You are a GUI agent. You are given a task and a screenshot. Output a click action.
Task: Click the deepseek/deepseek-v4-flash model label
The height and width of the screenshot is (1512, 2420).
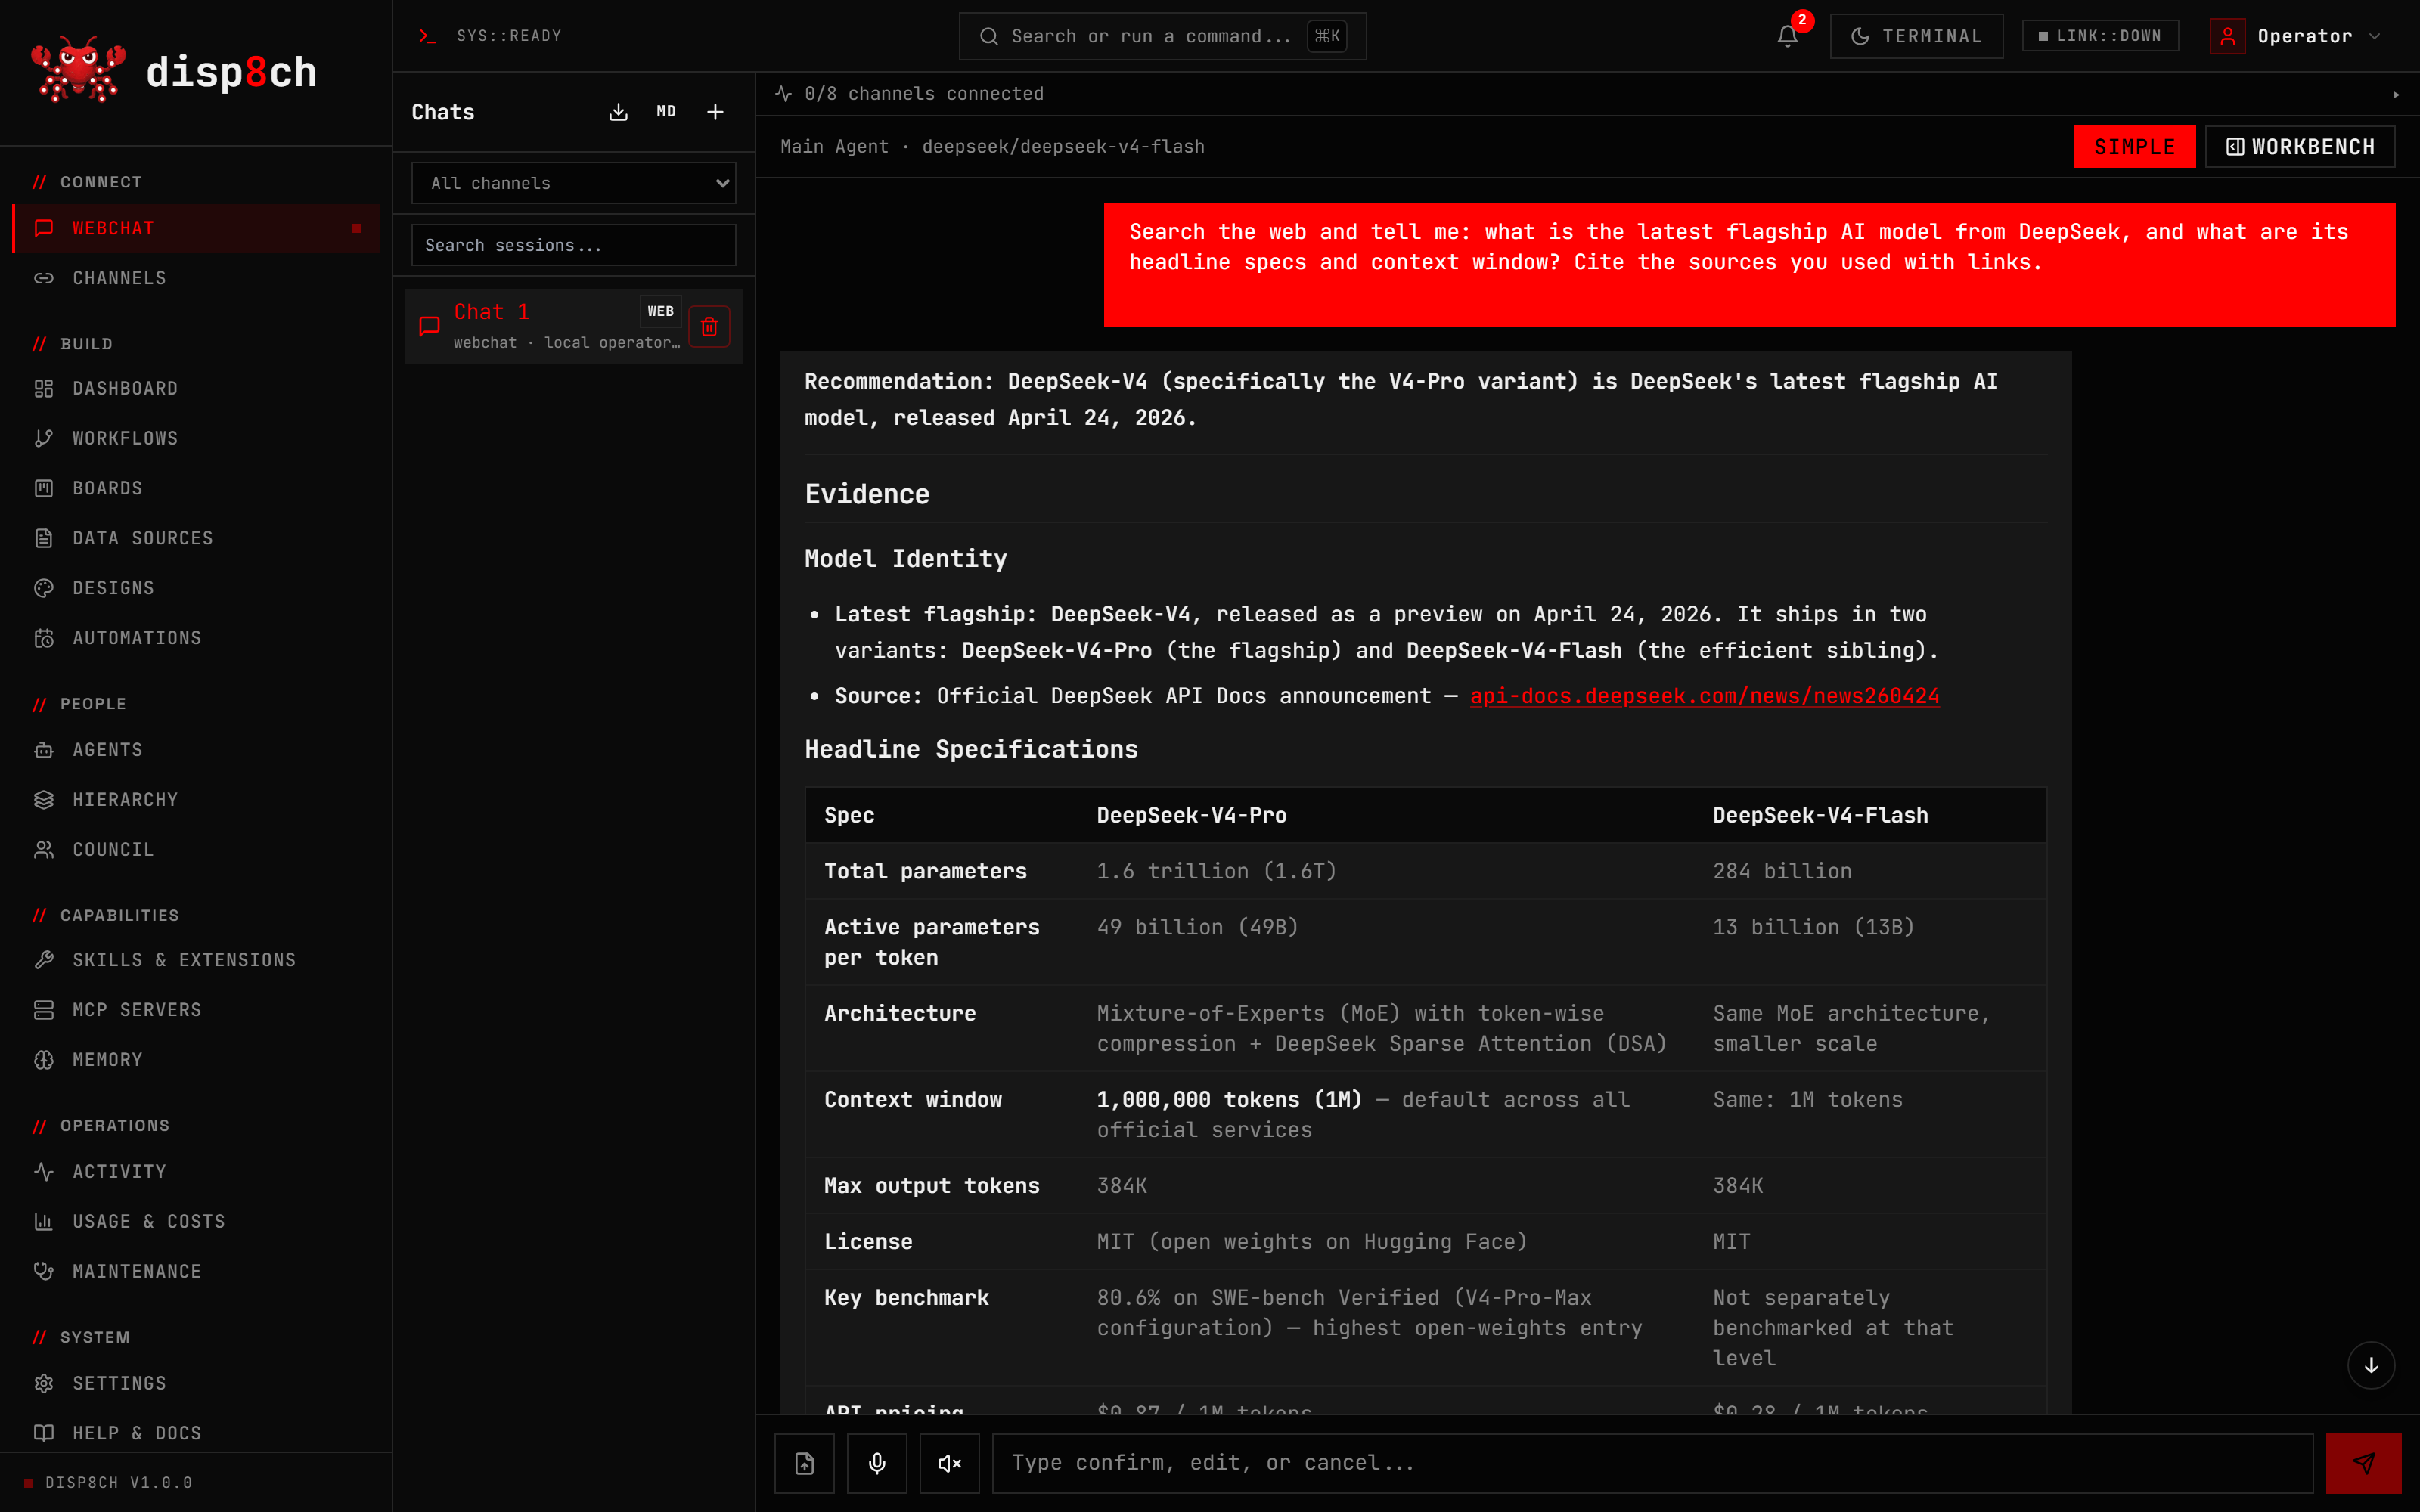point(1063,147)
